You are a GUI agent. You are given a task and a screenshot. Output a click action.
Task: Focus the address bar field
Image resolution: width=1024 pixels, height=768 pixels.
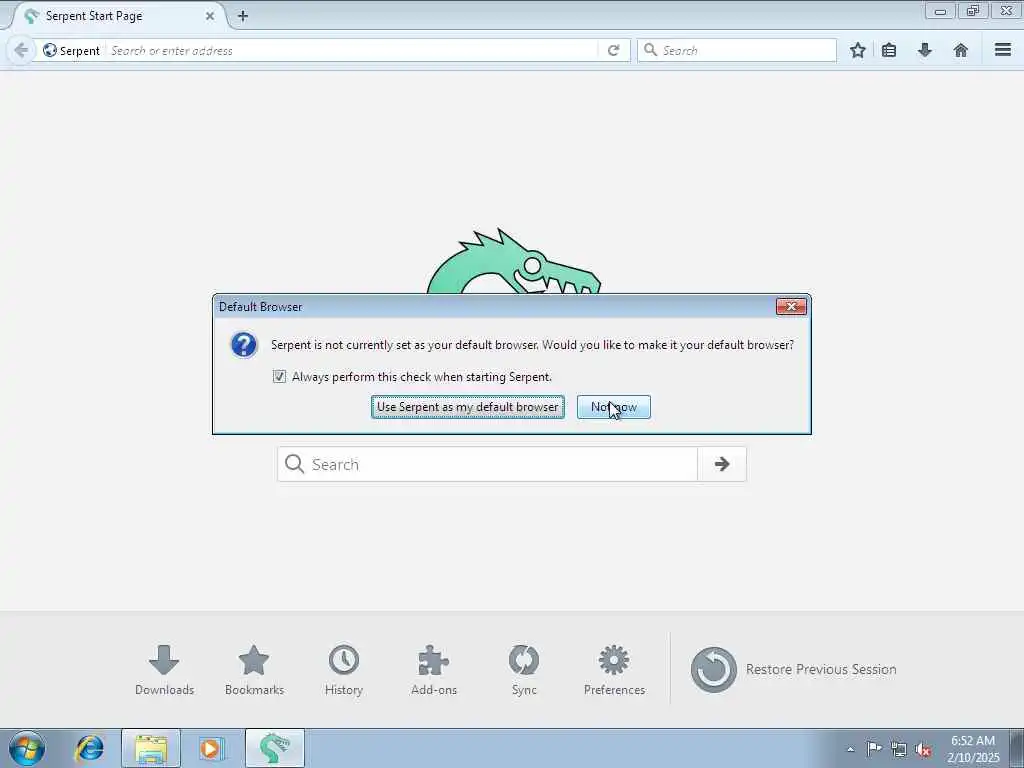[353, 50]
